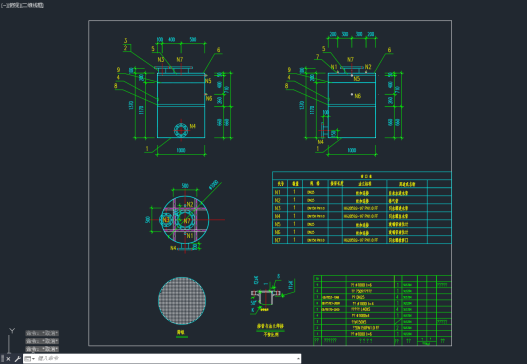Select 1000 width dimension below left elevation
The height and width of the screenshot is (364, 527).
[x=181, y=150]
